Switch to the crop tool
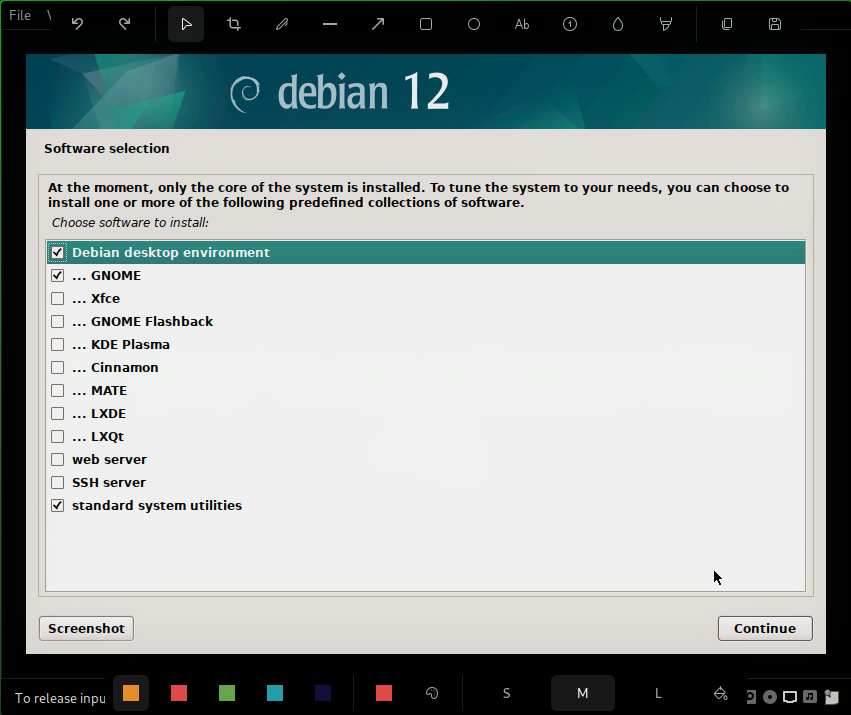This screenshot has width=851, height=715. 233,23
